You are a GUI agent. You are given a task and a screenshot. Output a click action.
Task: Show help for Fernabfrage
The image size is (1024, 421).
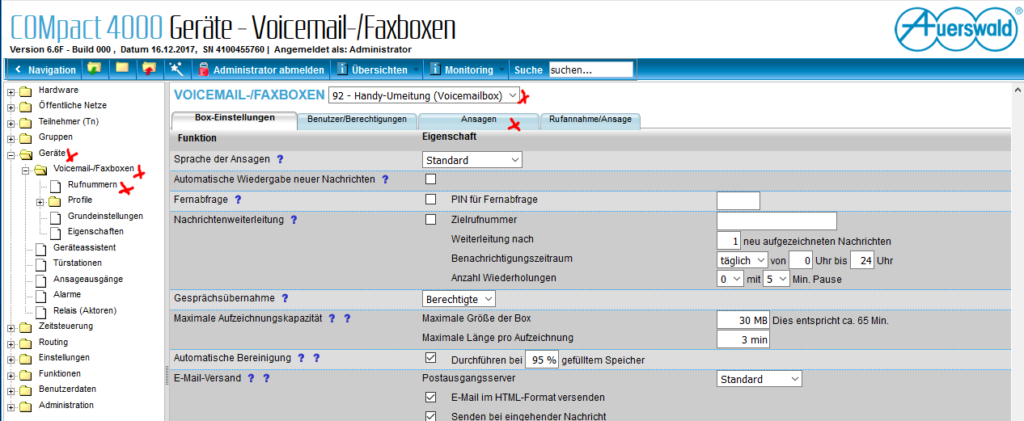pos(238,199)
